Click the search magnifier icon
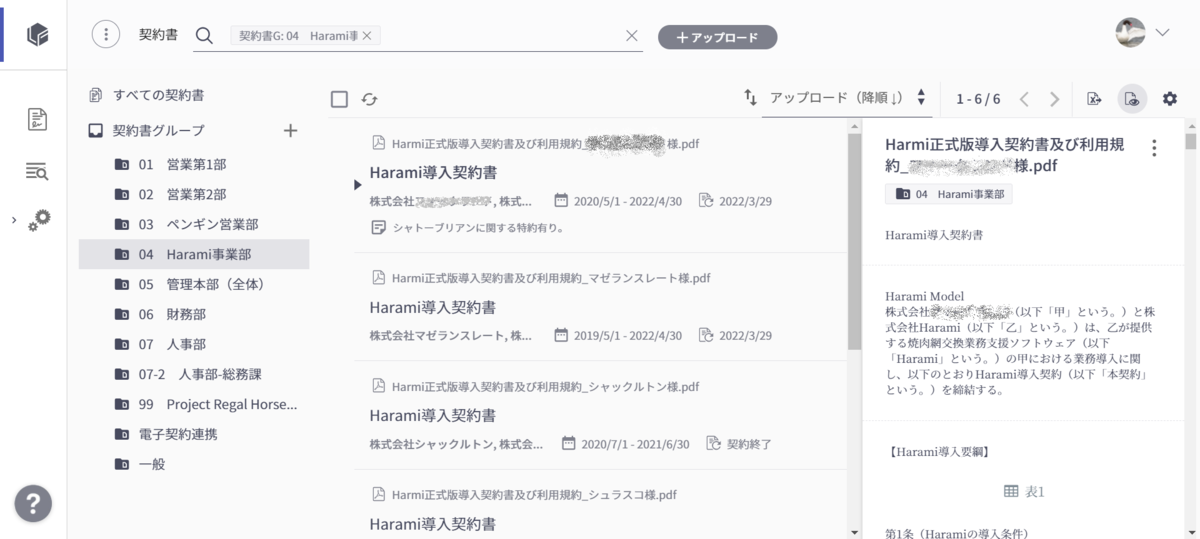The image size is (1200, 539). pyautogui.click(x=204, y=36)
